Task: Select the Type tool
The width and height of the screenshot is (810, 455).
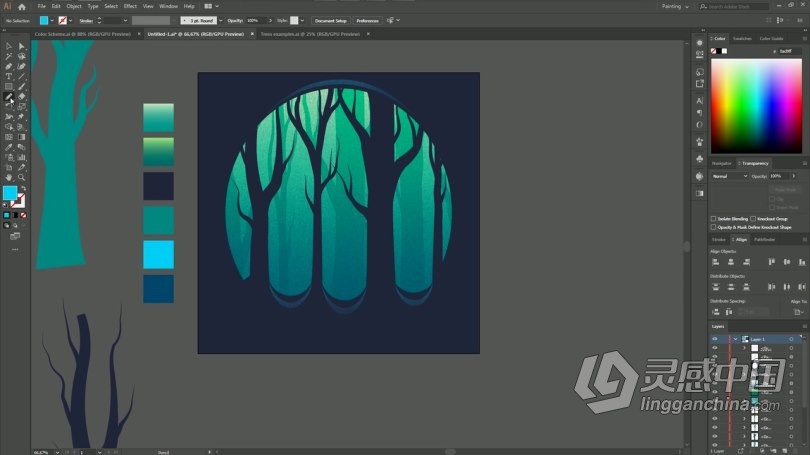Action: click(x=9, y=76)
